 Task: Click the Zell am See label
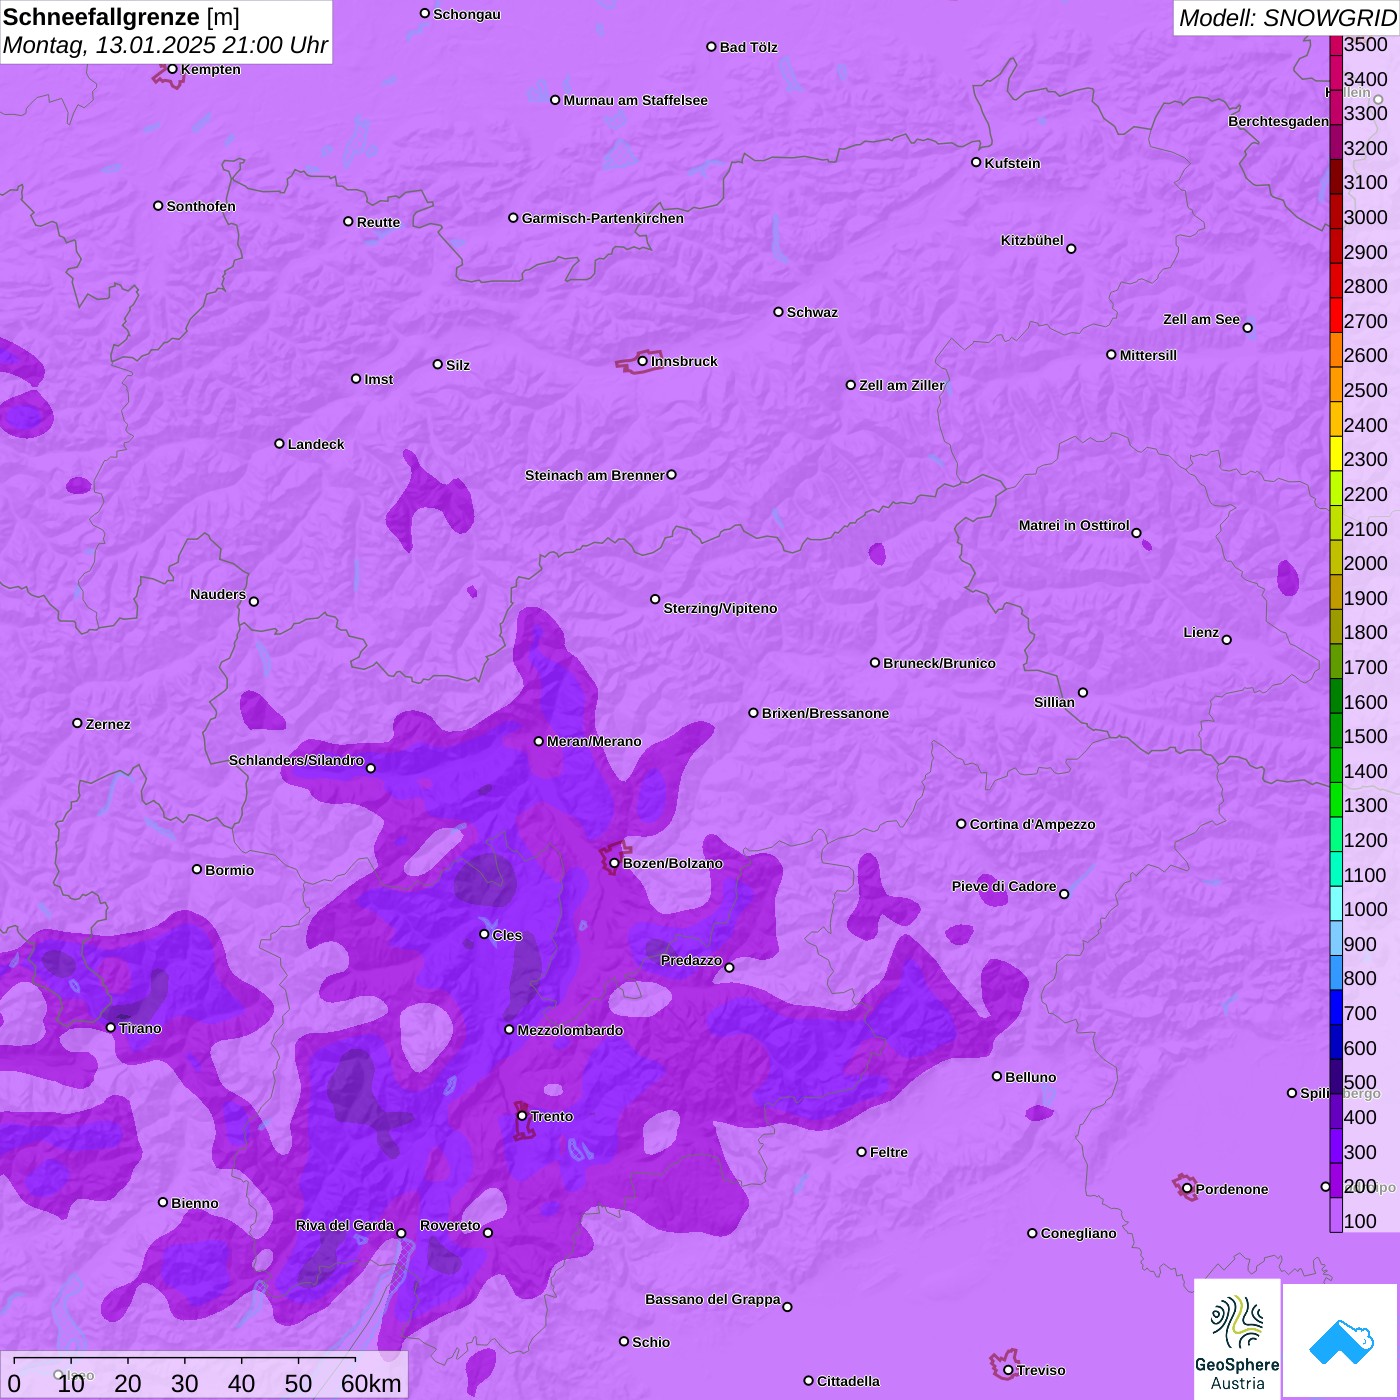[x=1201, y=319]
